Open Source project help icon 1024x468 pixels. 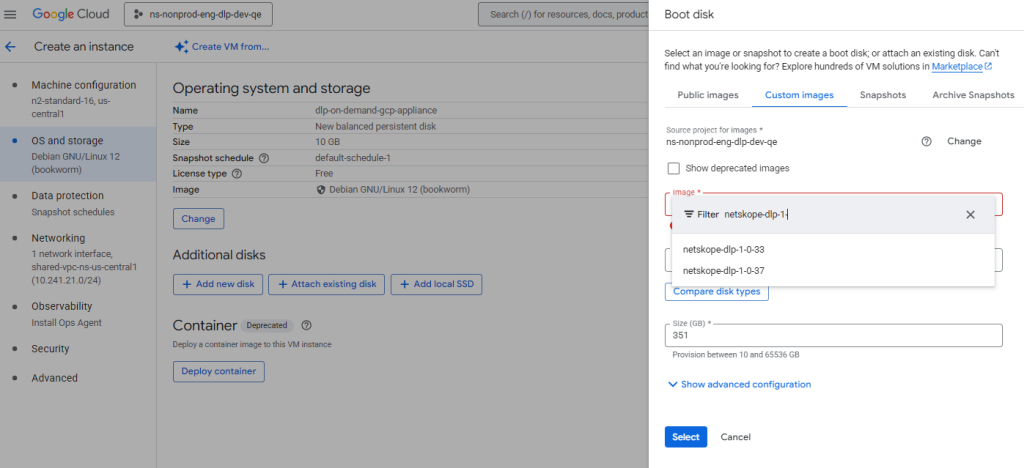tap(926, 142)
